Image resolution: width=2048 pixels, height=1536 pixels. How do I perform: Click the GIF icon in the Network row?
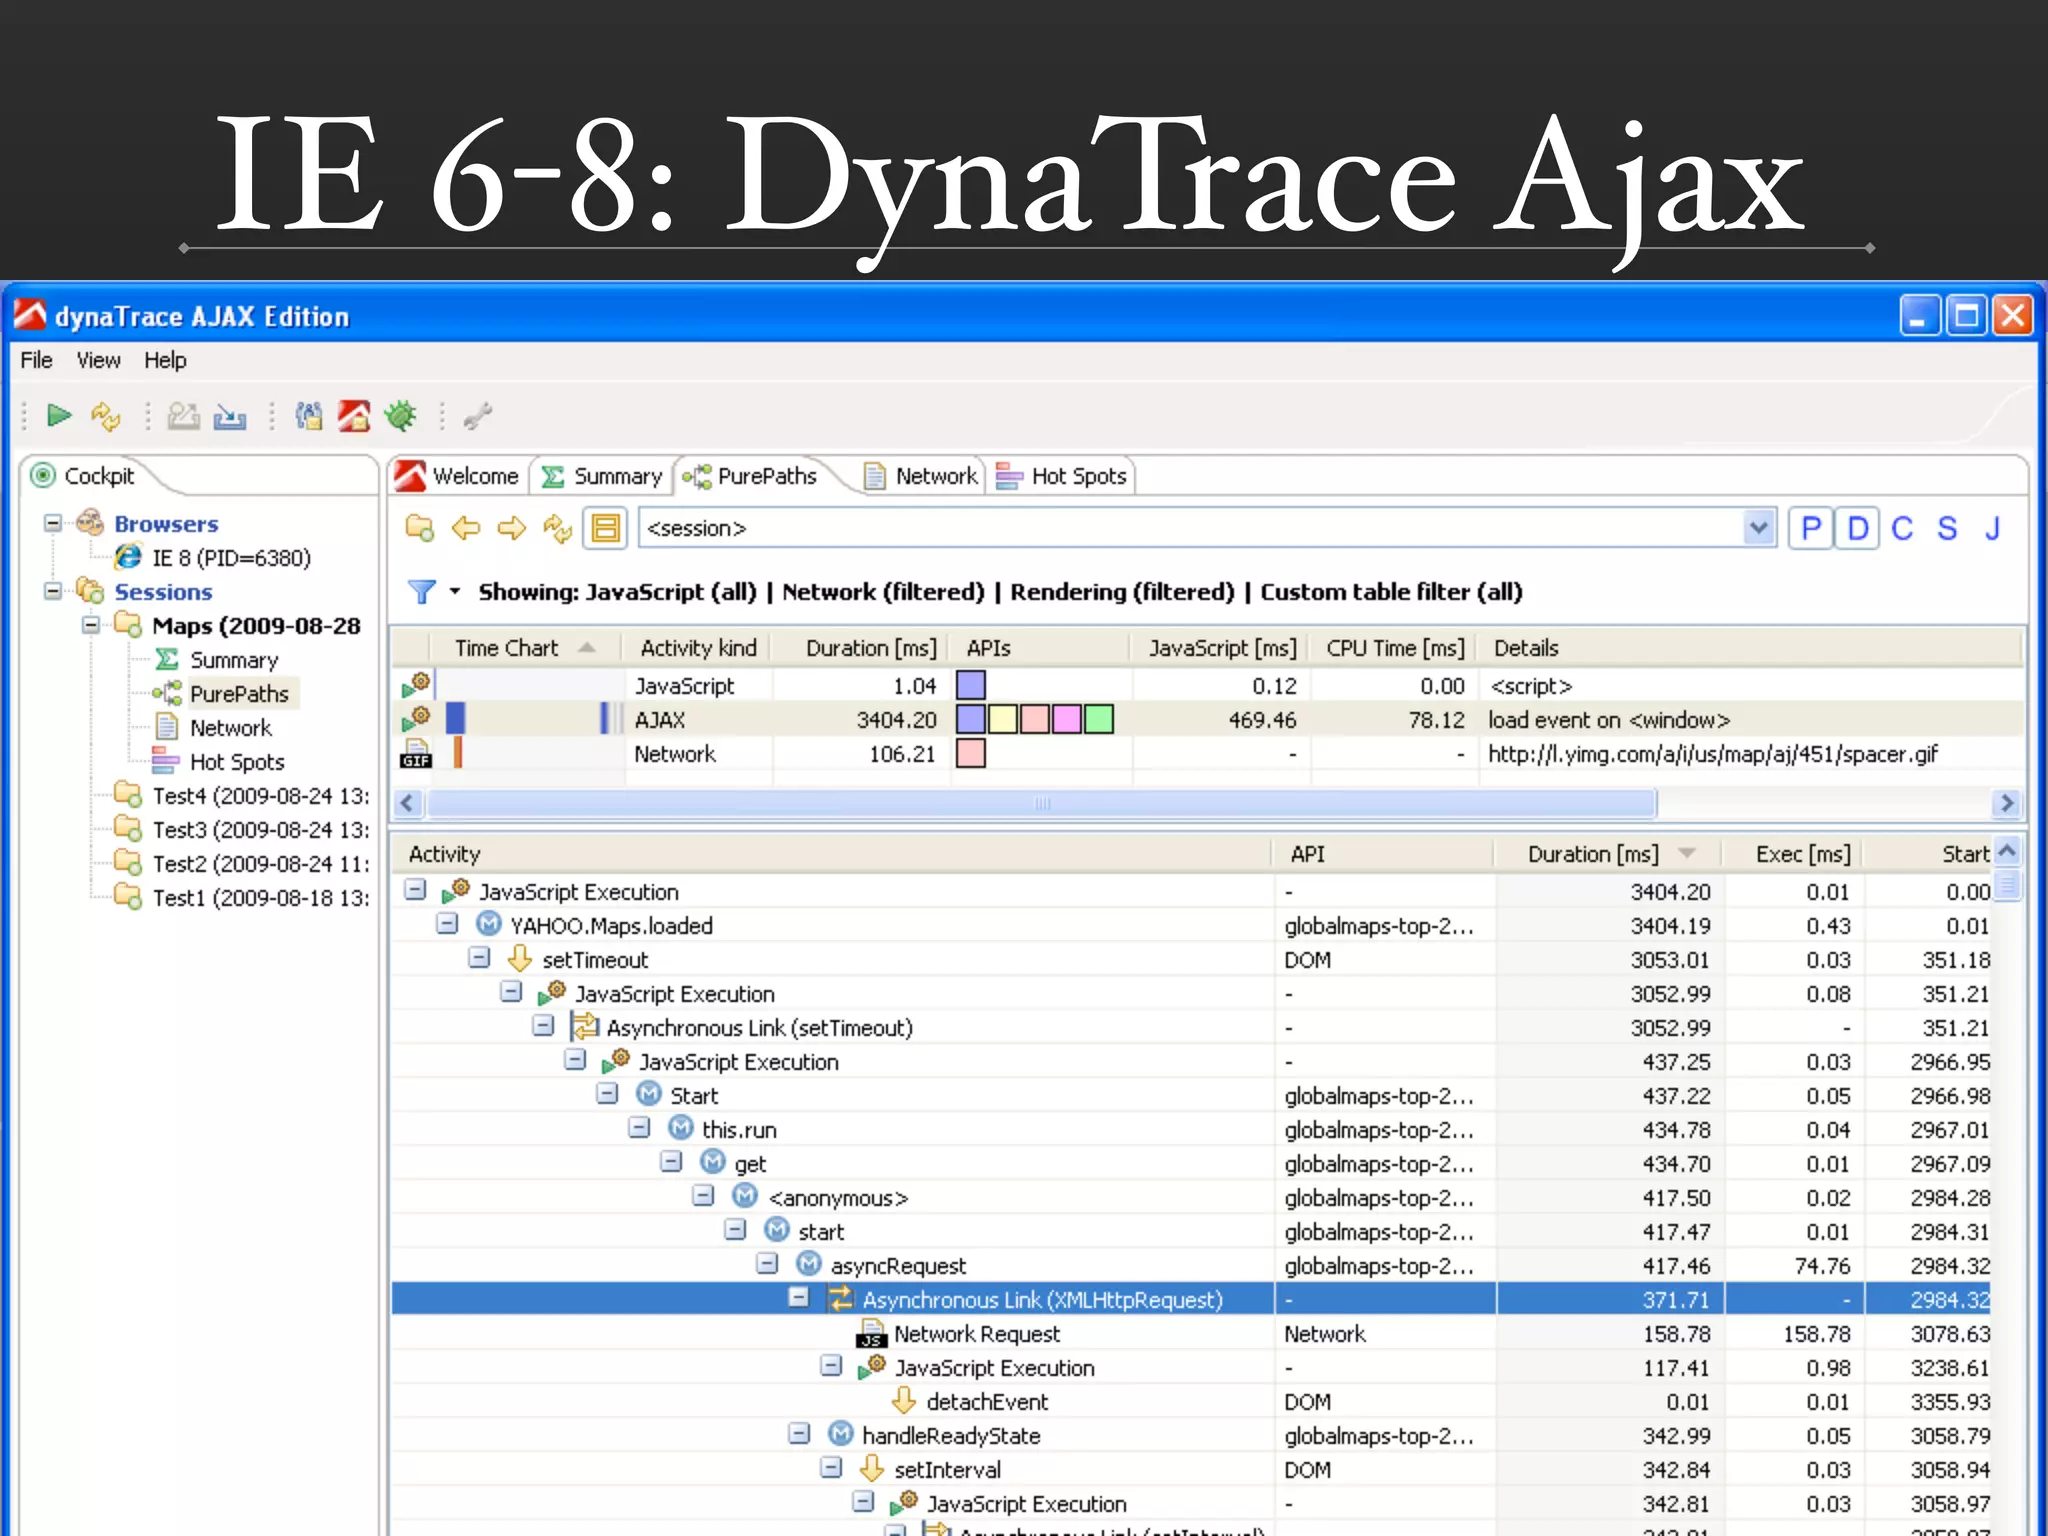tap(416, 754)
